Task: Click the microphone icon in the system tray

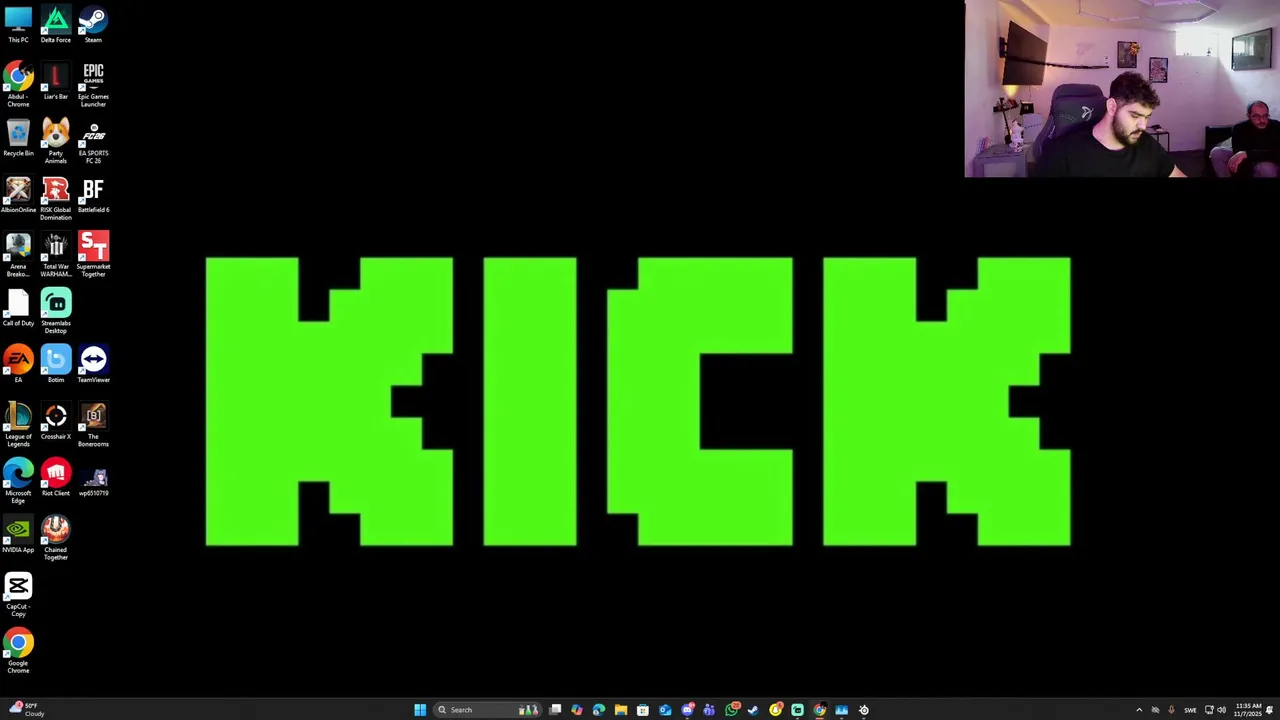Action: [x=1172, y=710]
